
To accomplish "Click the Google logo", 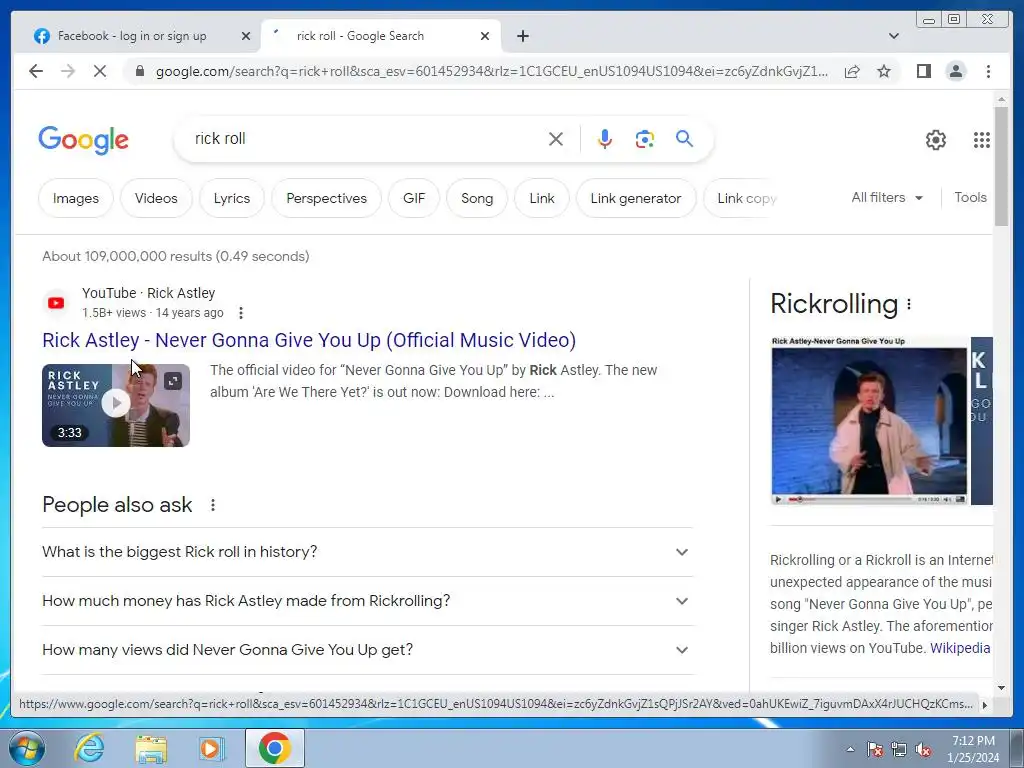I will 84,140.
